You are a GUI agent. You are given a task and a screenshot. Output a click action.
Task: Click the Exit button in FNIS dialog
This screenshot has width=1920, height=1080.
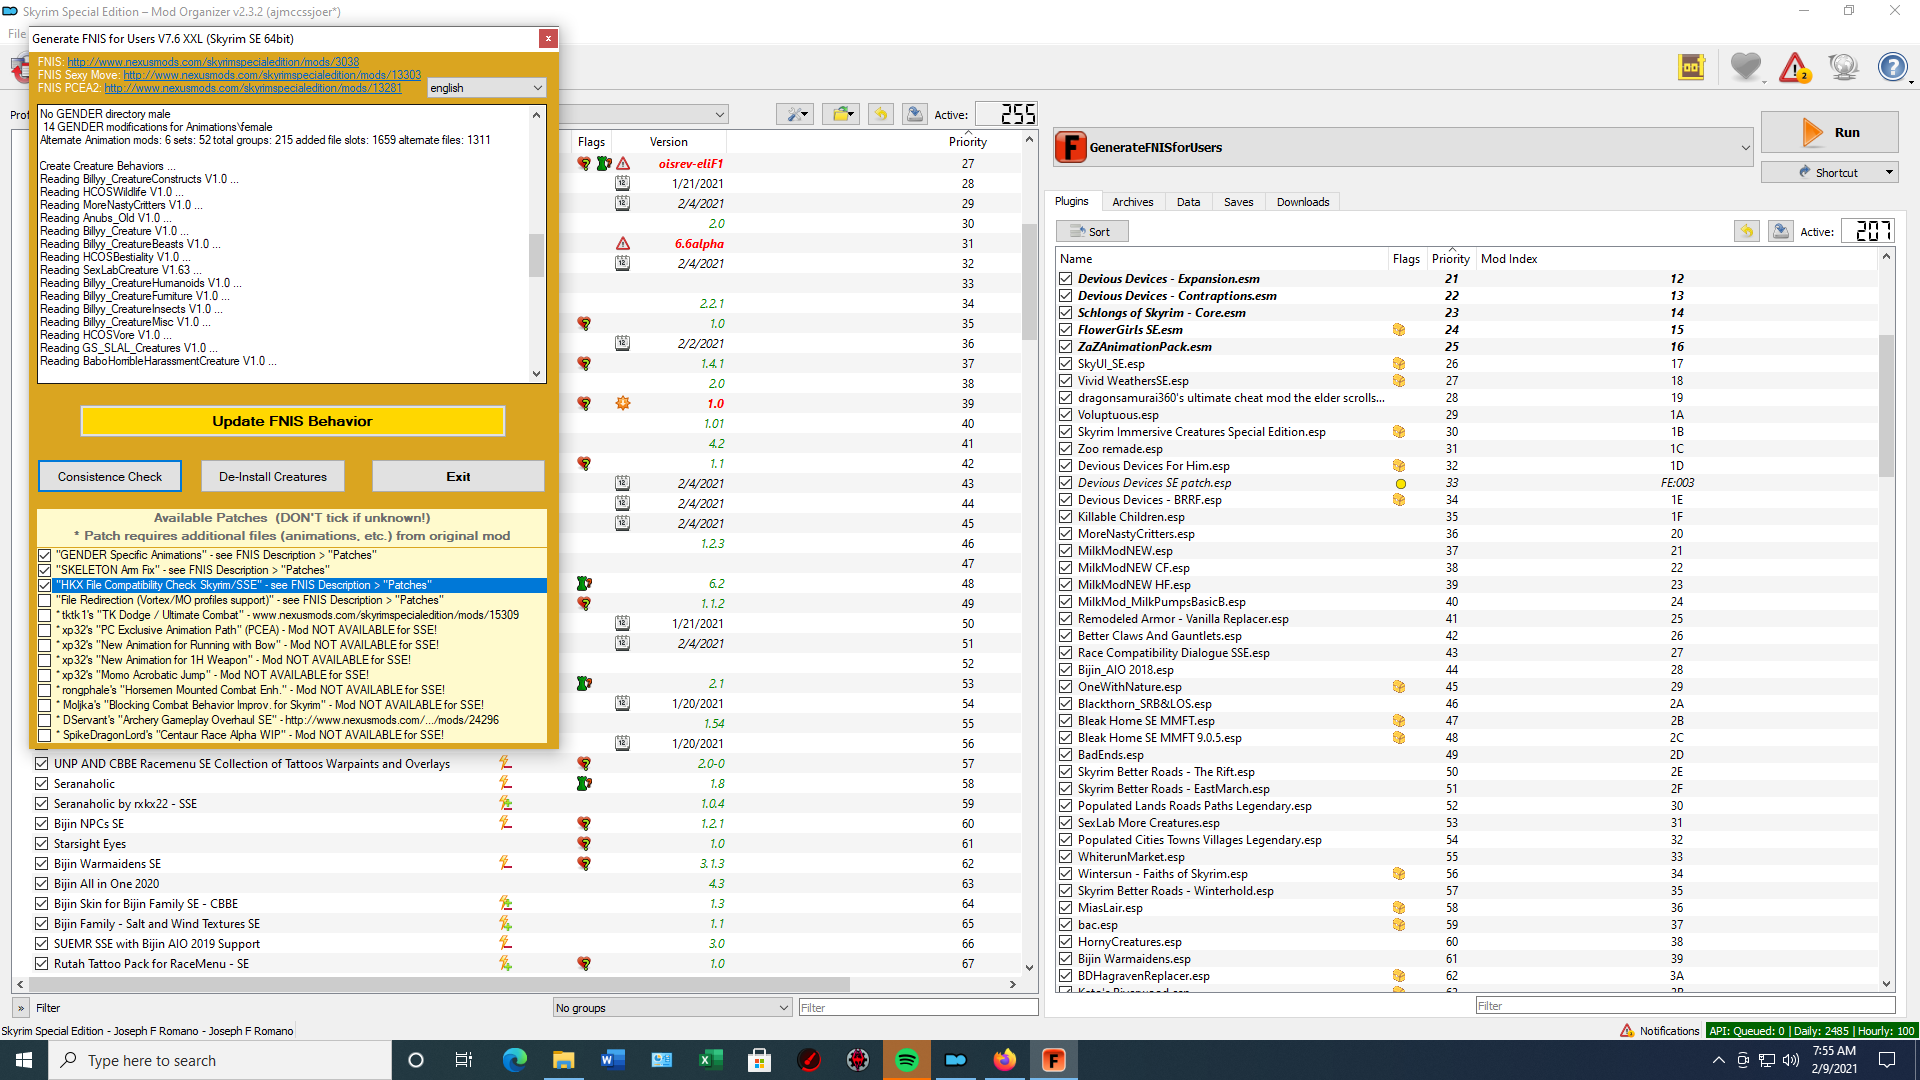458,477
